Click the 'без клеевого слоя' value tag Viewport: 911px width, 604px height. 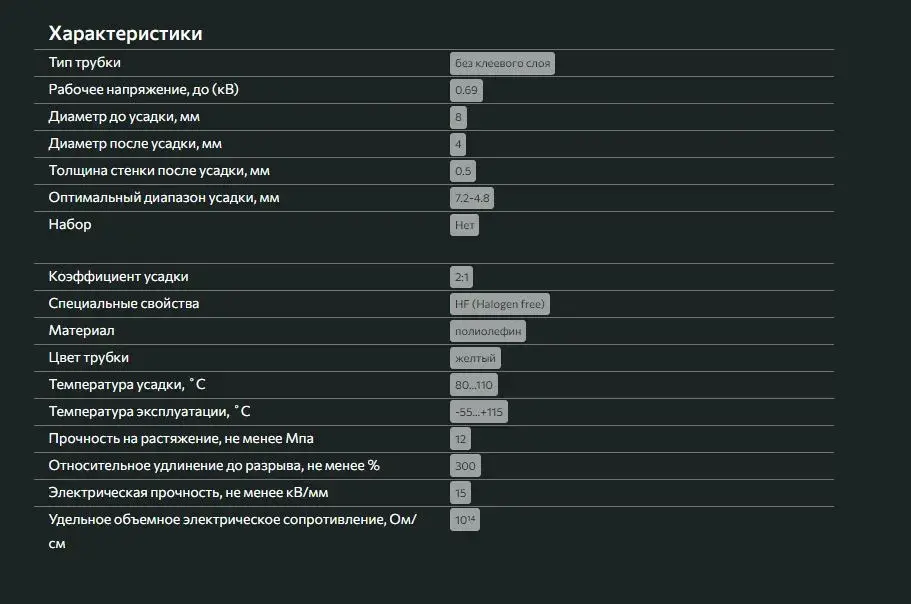[501, 63]
